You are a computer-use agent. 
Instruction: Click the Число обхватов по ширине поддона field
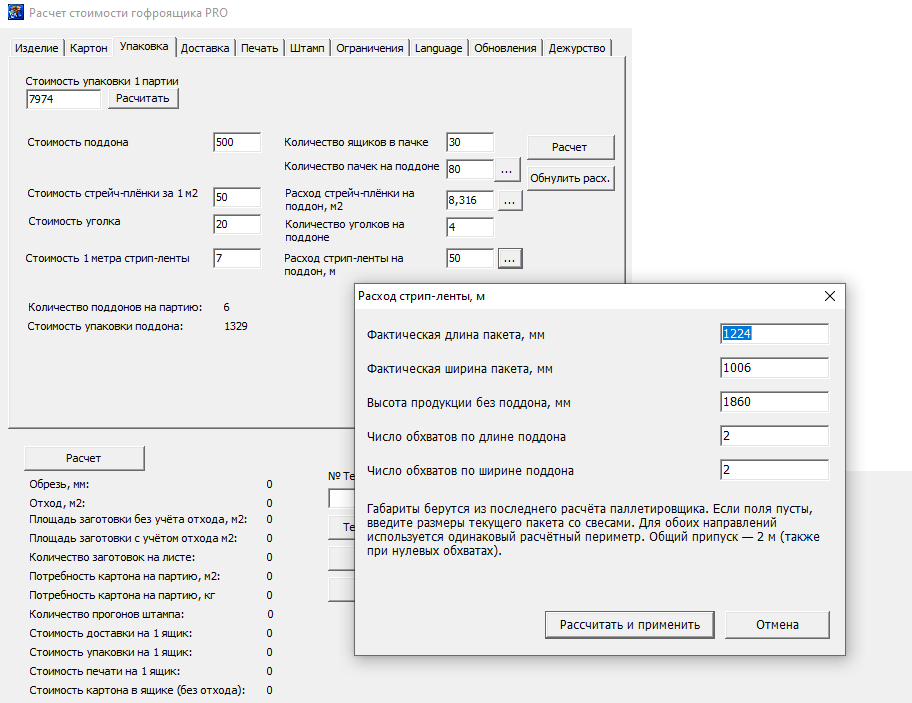click(774, 470)
